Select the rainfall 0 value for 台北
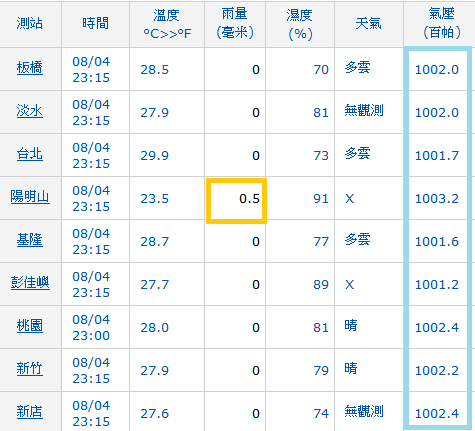475x431 pixels. pyautogui.click(x=256, y=156)
